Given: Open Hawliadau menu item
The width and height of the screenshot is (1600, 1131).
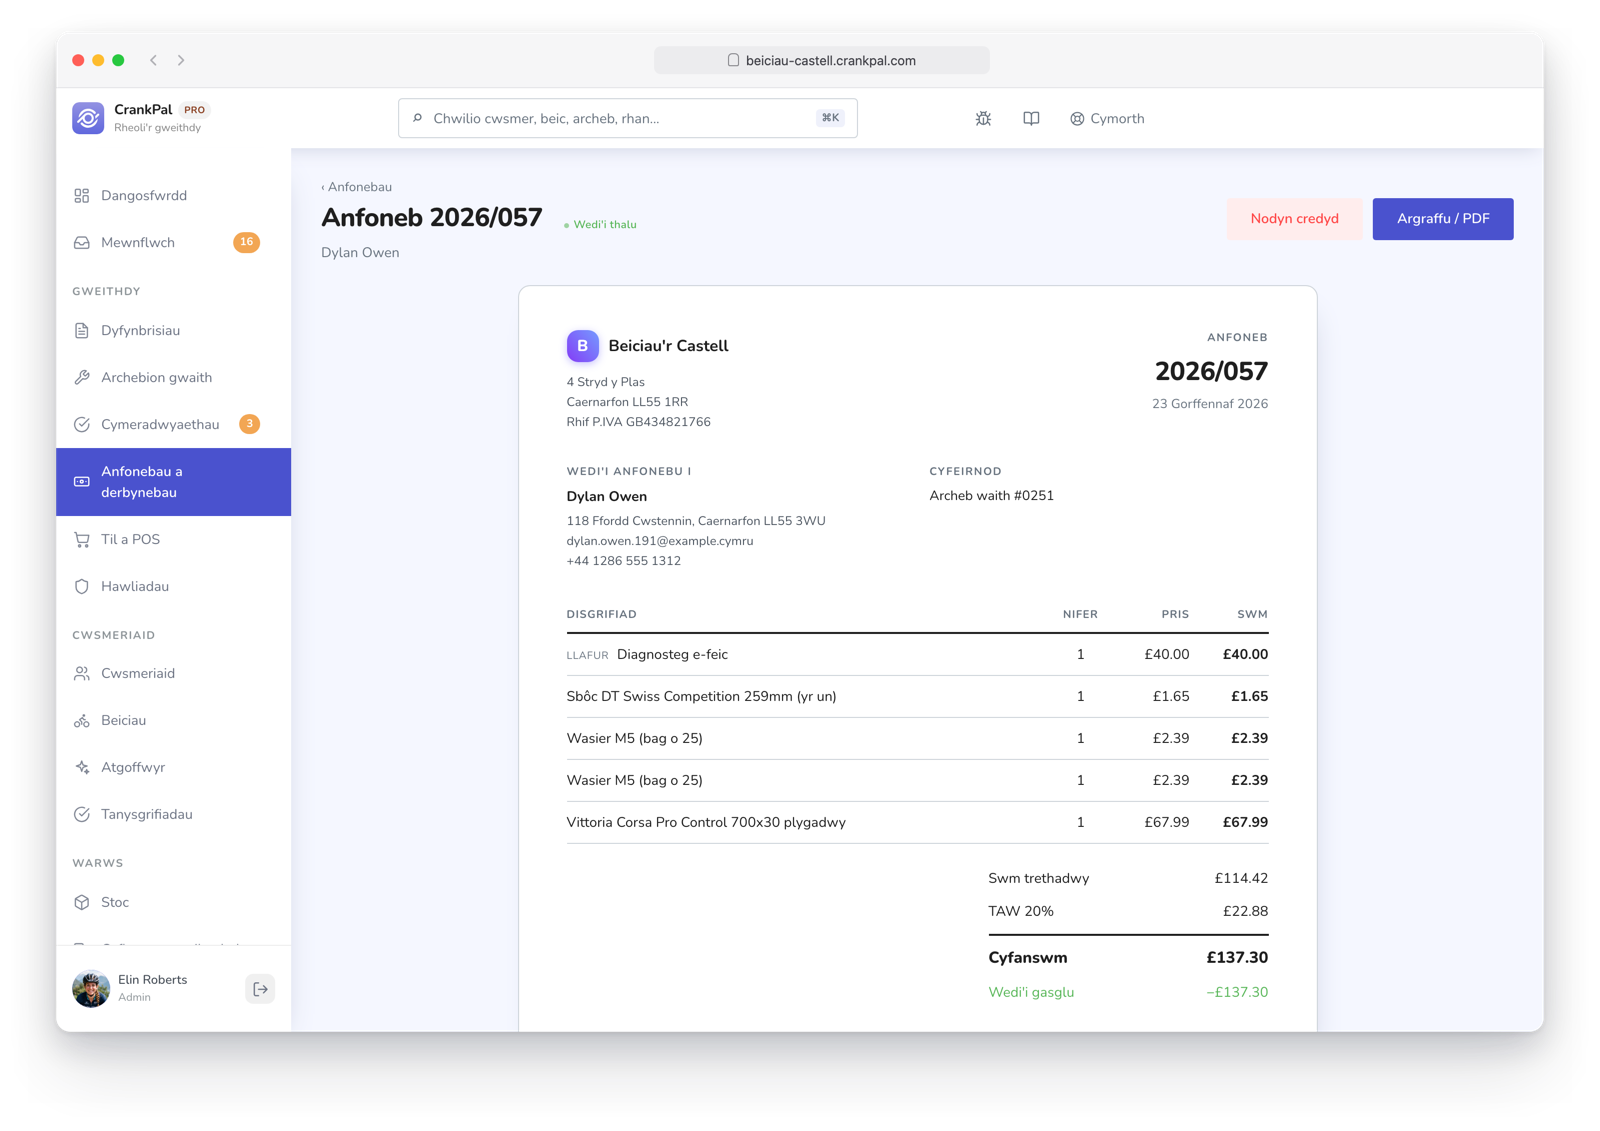Looking at the screenshot, I should tap(174, 587).
